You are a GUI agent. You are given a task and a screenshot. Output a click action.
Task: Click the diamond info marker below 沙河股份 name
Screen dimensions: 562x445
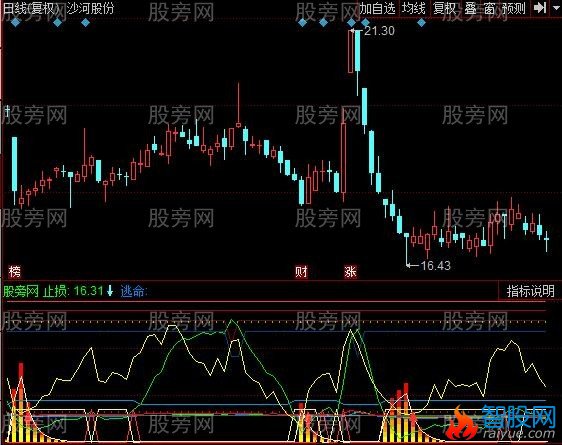(x=85, y=23)
